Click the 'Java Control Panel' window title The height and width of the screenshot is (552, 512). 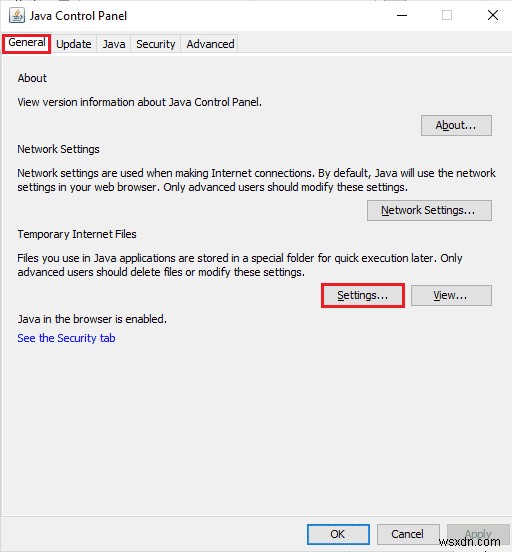pyautogui.click(x=78, y=16)
